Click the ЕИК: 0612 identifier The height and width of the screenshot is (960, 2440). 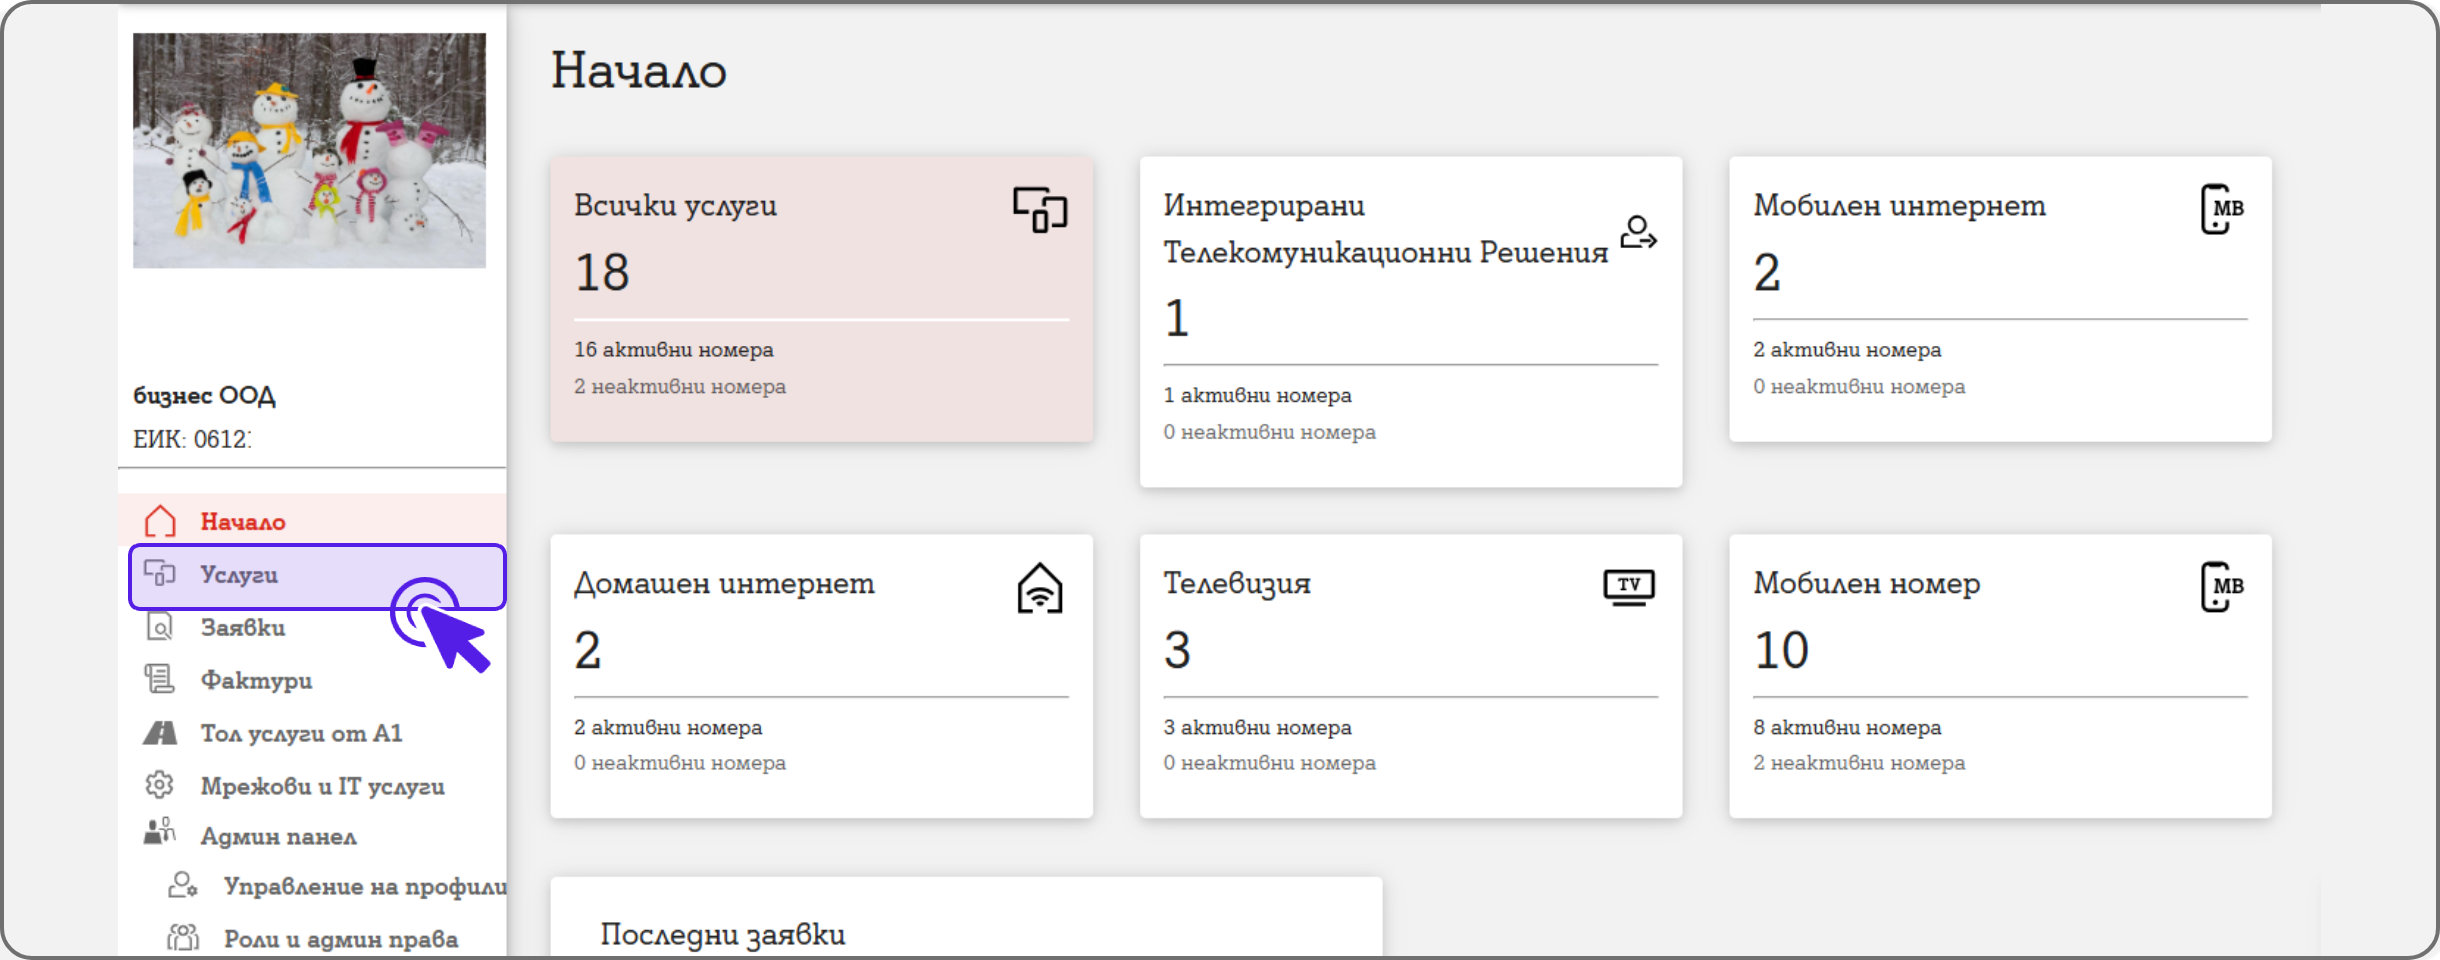pos(192,439)
